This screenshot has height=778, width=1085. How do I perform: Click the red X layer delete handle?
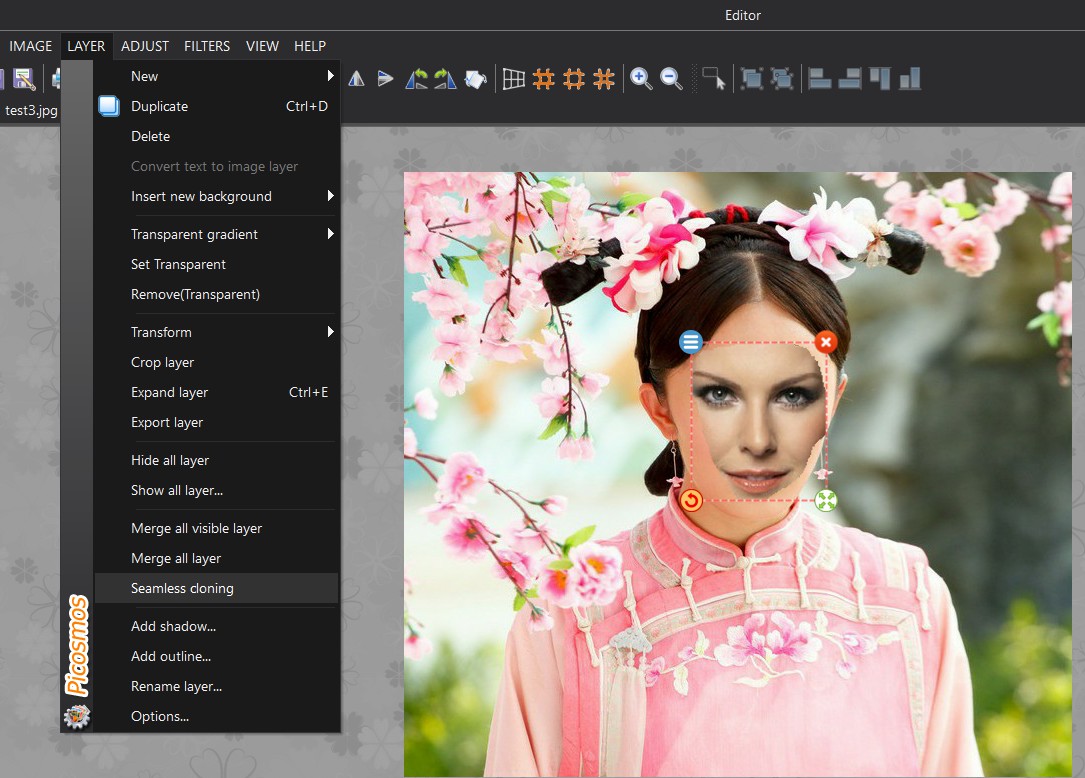coord(825,342)
